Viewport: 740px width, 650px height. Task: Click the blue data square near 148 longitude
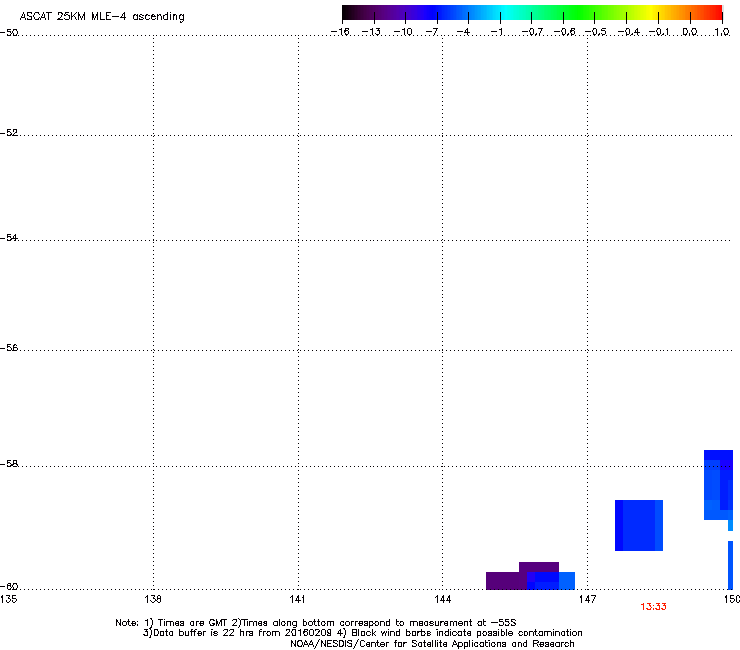pos(639,525)
